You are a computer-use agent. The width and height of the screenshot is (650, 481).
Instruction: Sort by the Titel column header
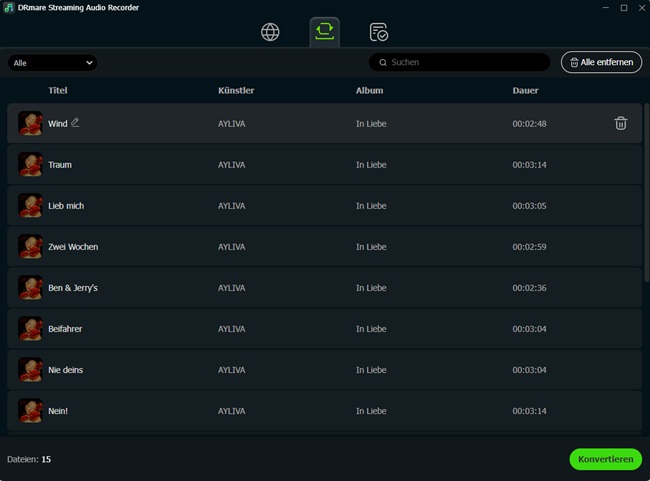point(58,91)
